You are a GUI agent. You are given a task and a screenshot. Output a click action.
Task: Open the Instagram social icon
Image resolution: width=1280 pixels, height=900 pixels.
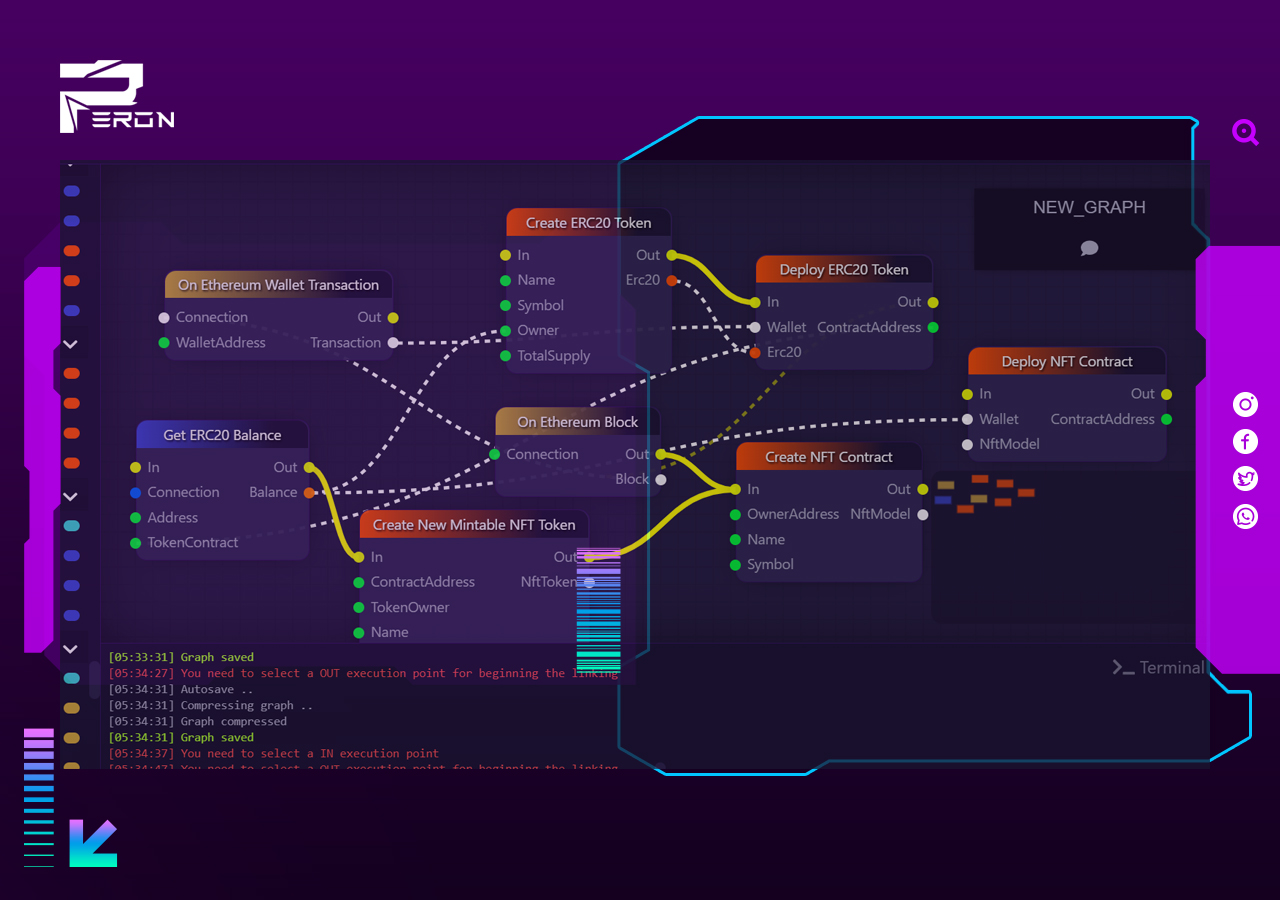[x=1245, y=405]
